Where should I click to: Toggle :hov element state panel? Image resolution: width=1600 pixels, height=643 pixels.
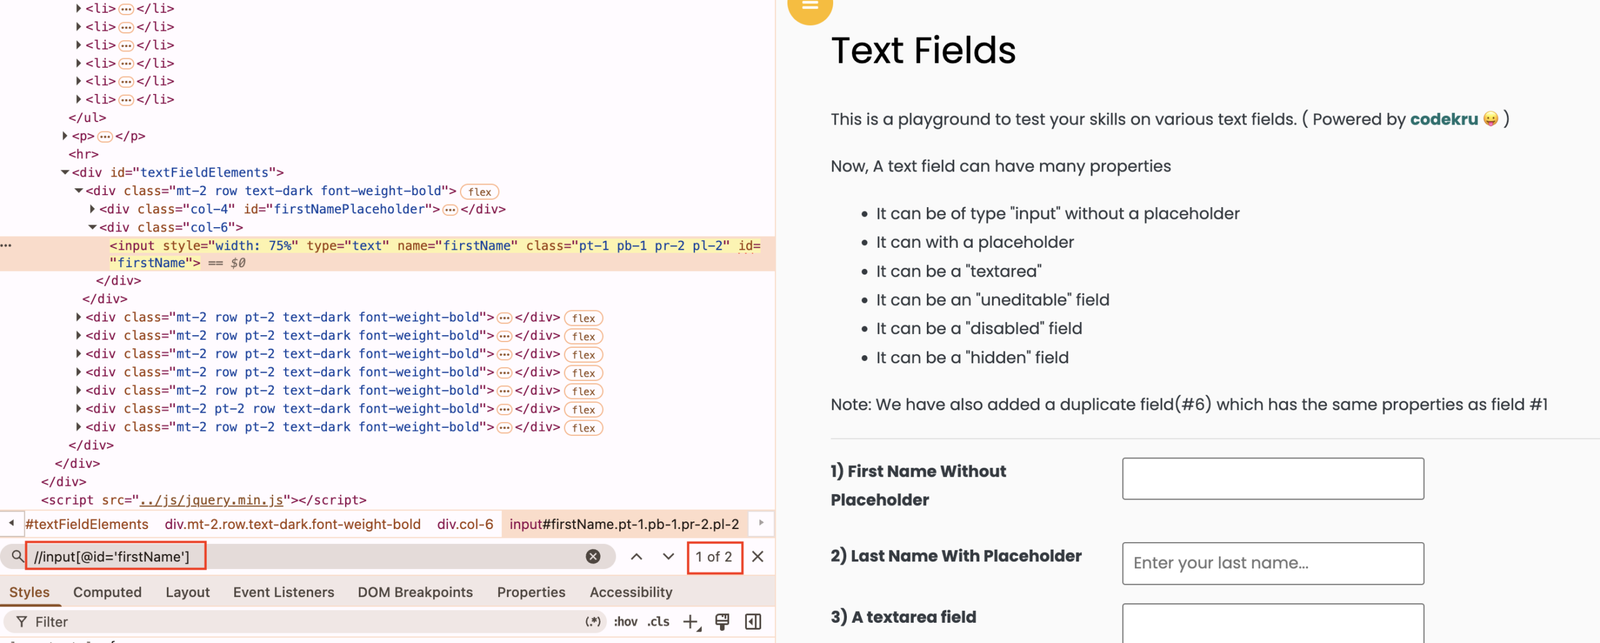tap(626, 621)
